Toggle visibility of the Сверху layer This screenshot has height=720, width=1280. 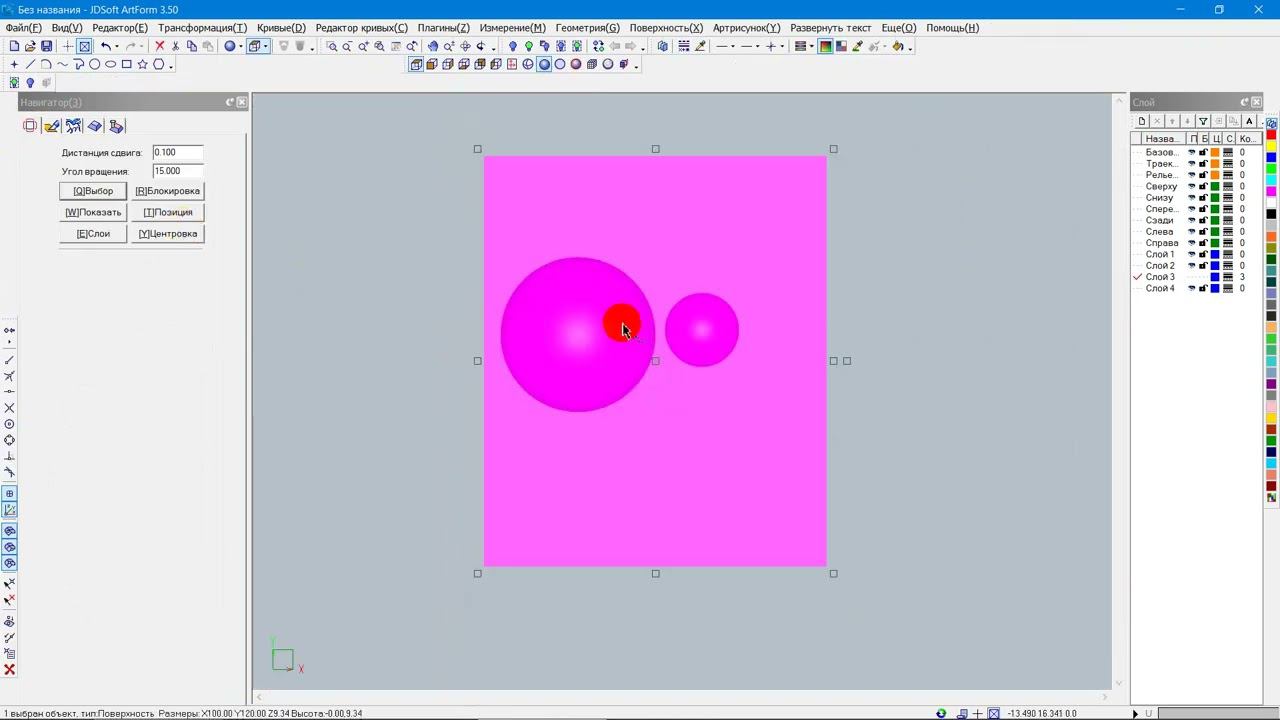tap(1192, 187)
